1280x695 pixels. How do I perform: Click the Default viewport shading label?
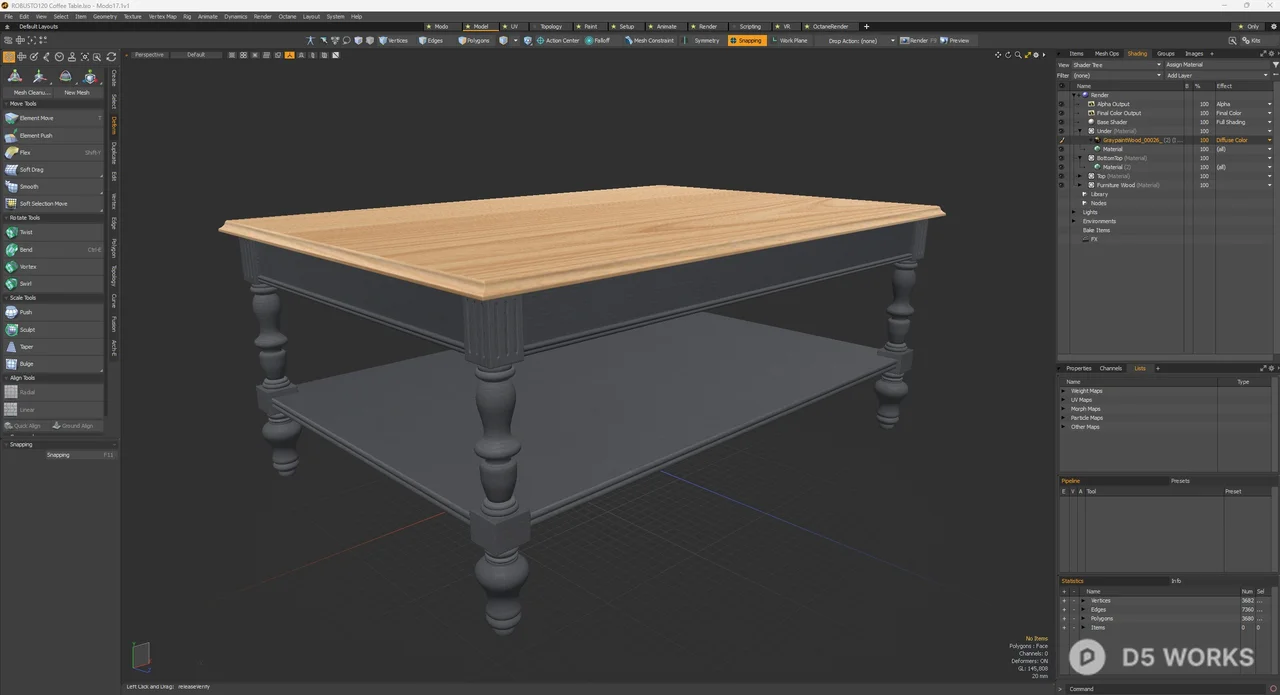point(196,55)
